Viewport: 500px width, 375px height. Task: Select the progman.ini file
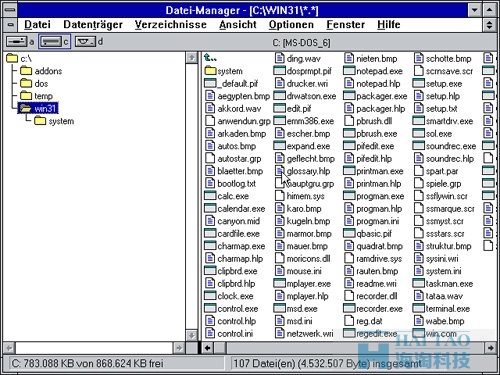point(372,221)
